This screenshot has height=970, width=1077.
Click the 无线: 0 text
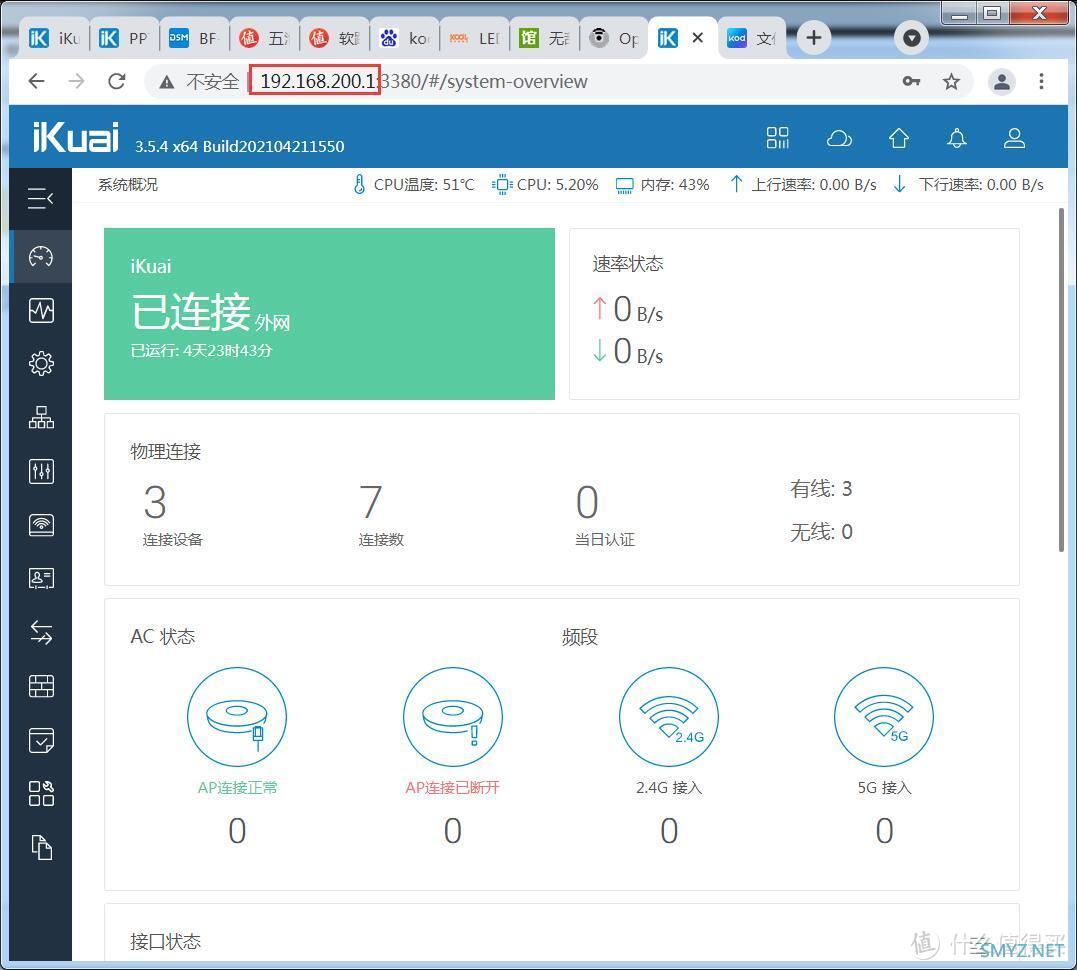pos(821,531)
